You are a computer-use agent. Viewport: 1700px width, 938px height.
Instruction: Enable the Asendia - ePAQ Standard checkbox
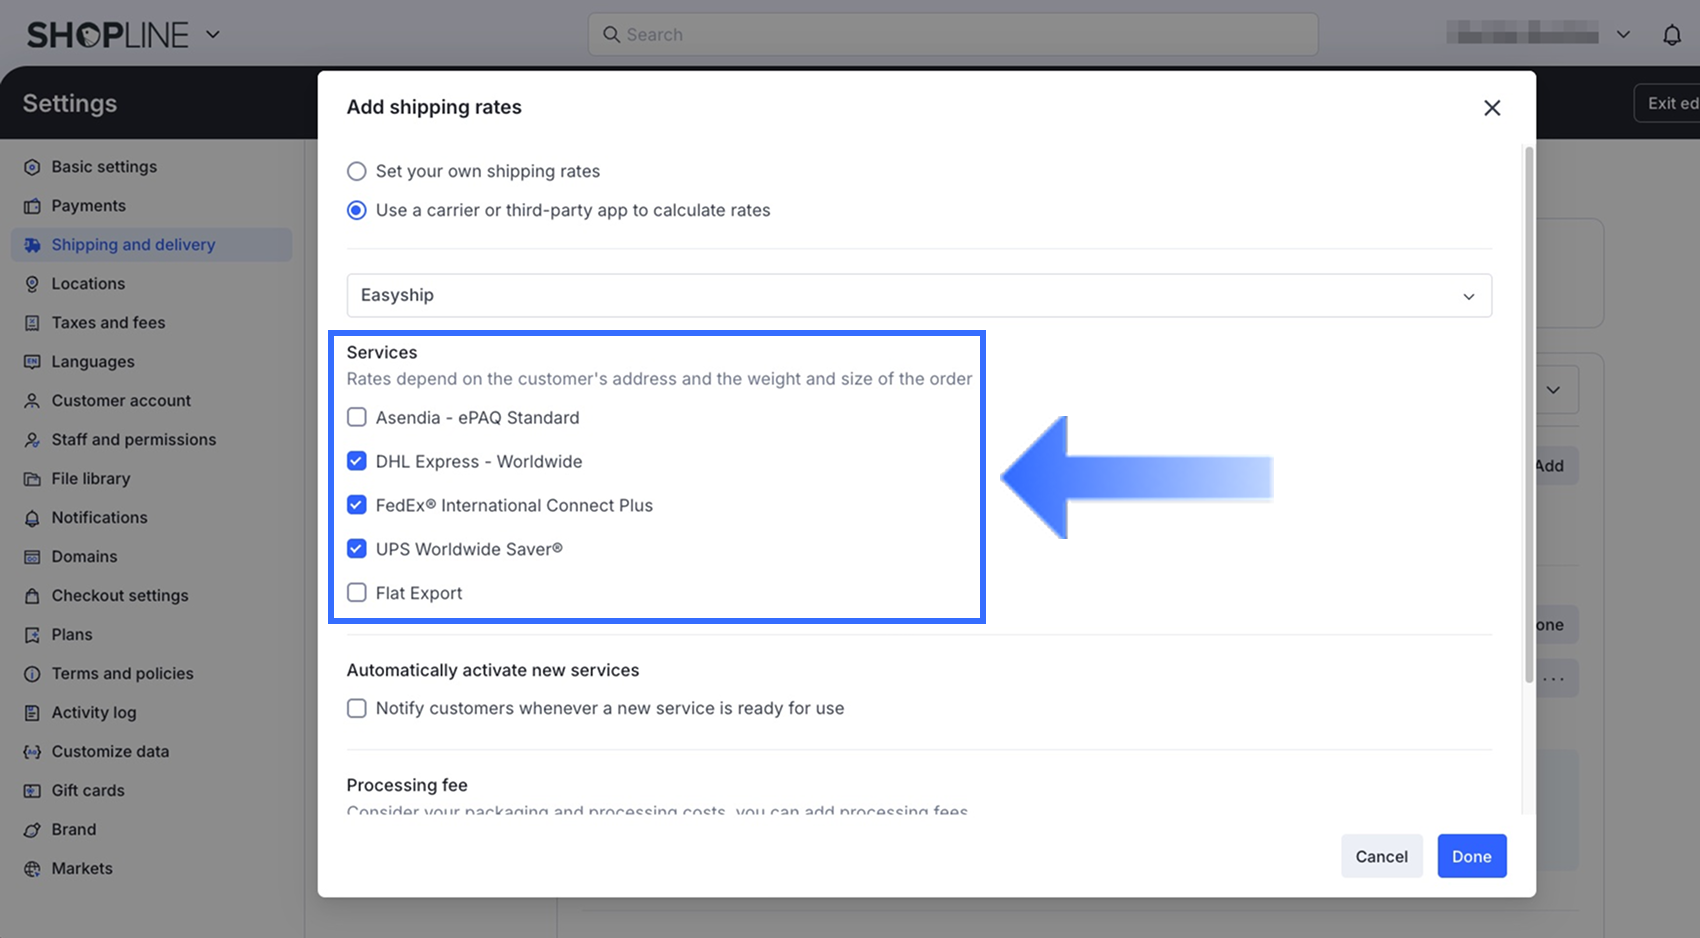357,417
